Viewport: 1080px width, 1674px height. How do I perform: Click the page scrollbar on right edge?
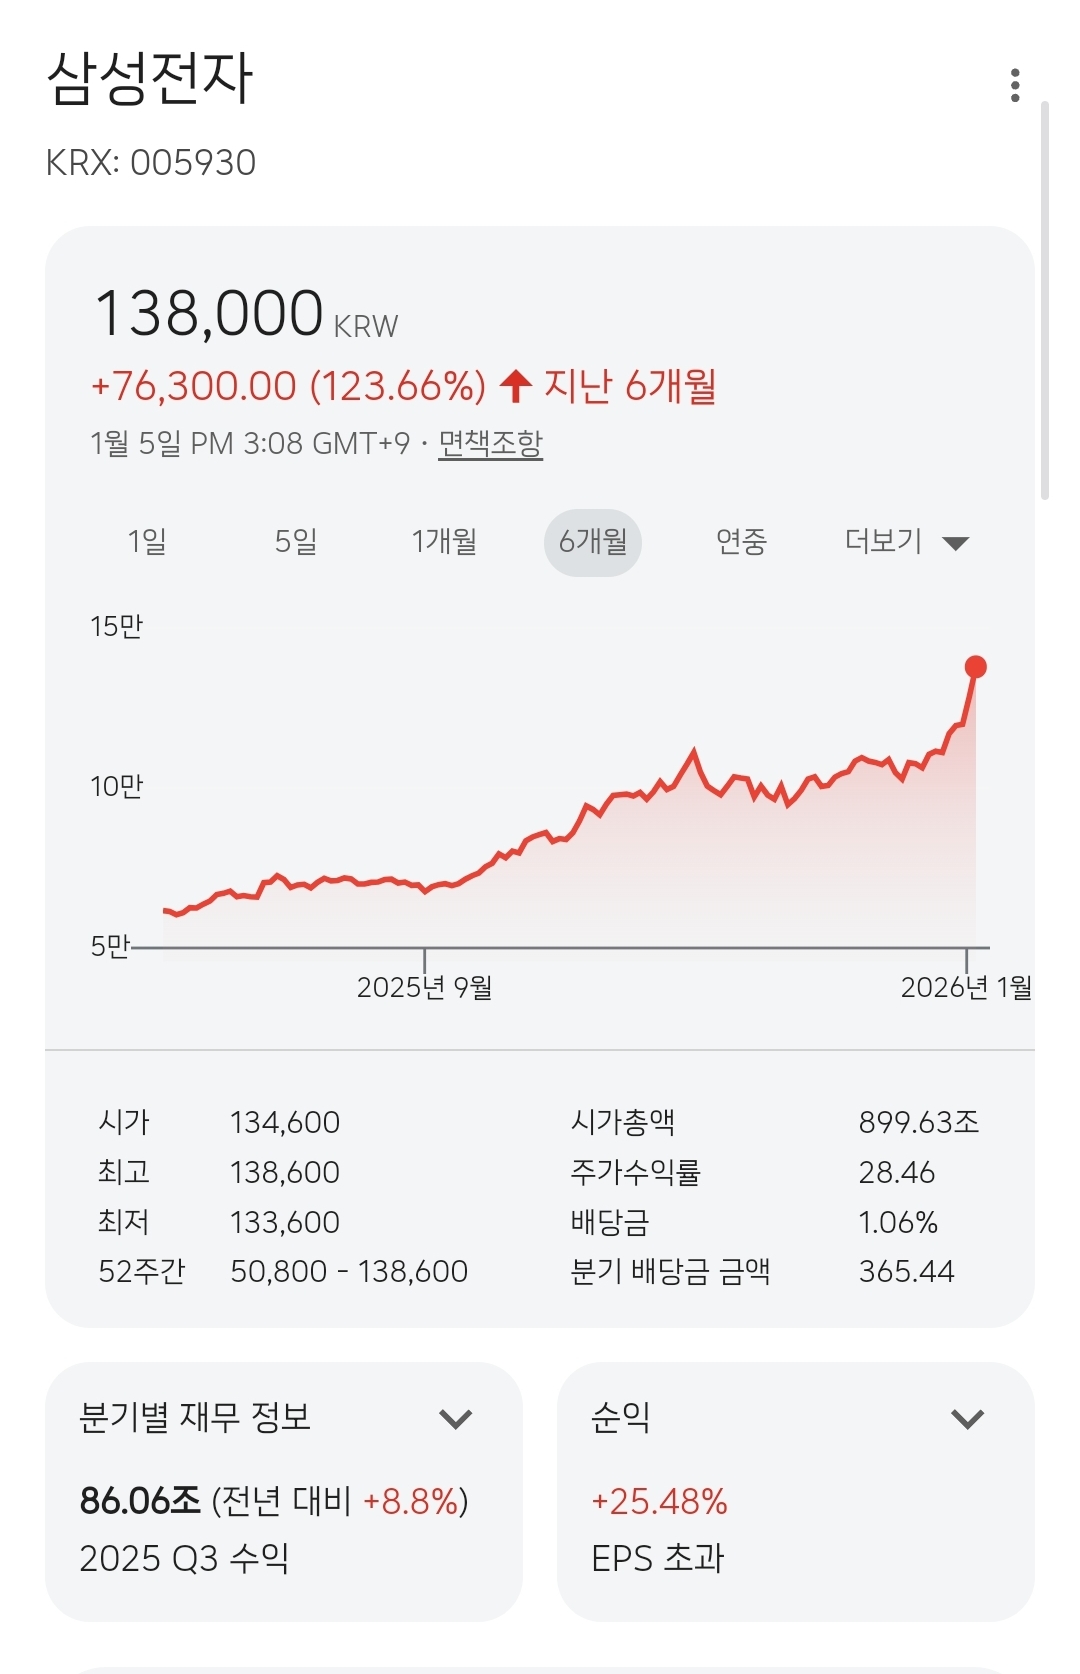click(1045, 300)
